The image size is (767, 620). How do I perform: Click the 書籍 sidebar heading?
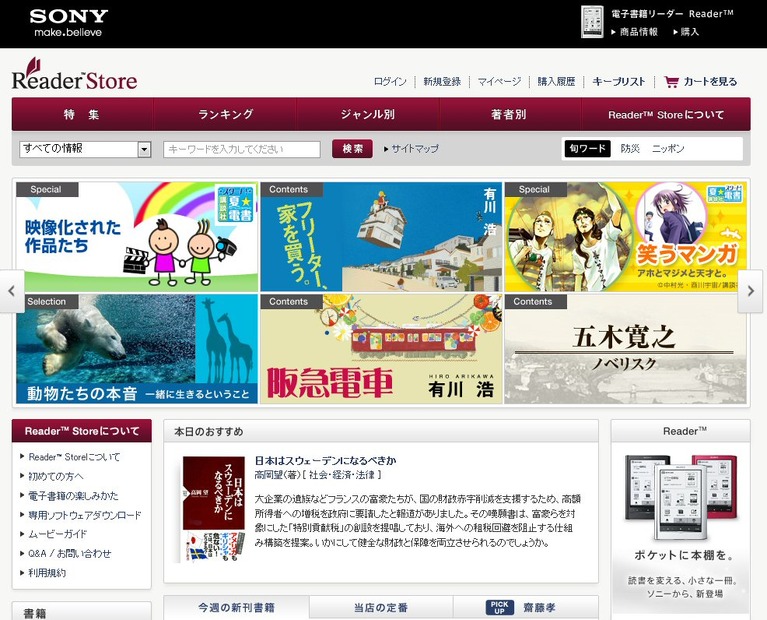pyautogui.click(x=35, y=614)
